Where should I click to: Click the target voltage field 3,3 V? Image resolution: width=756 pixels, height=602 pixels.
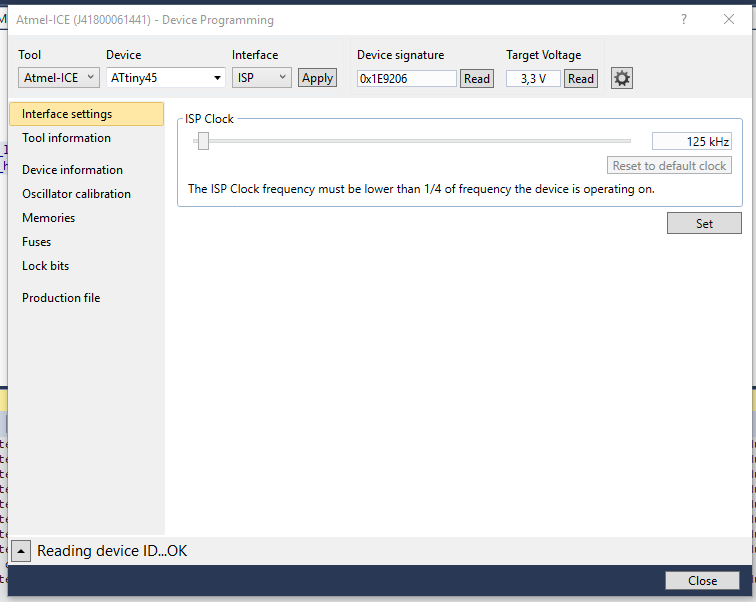pyautogui.click(x=533, y=79)
